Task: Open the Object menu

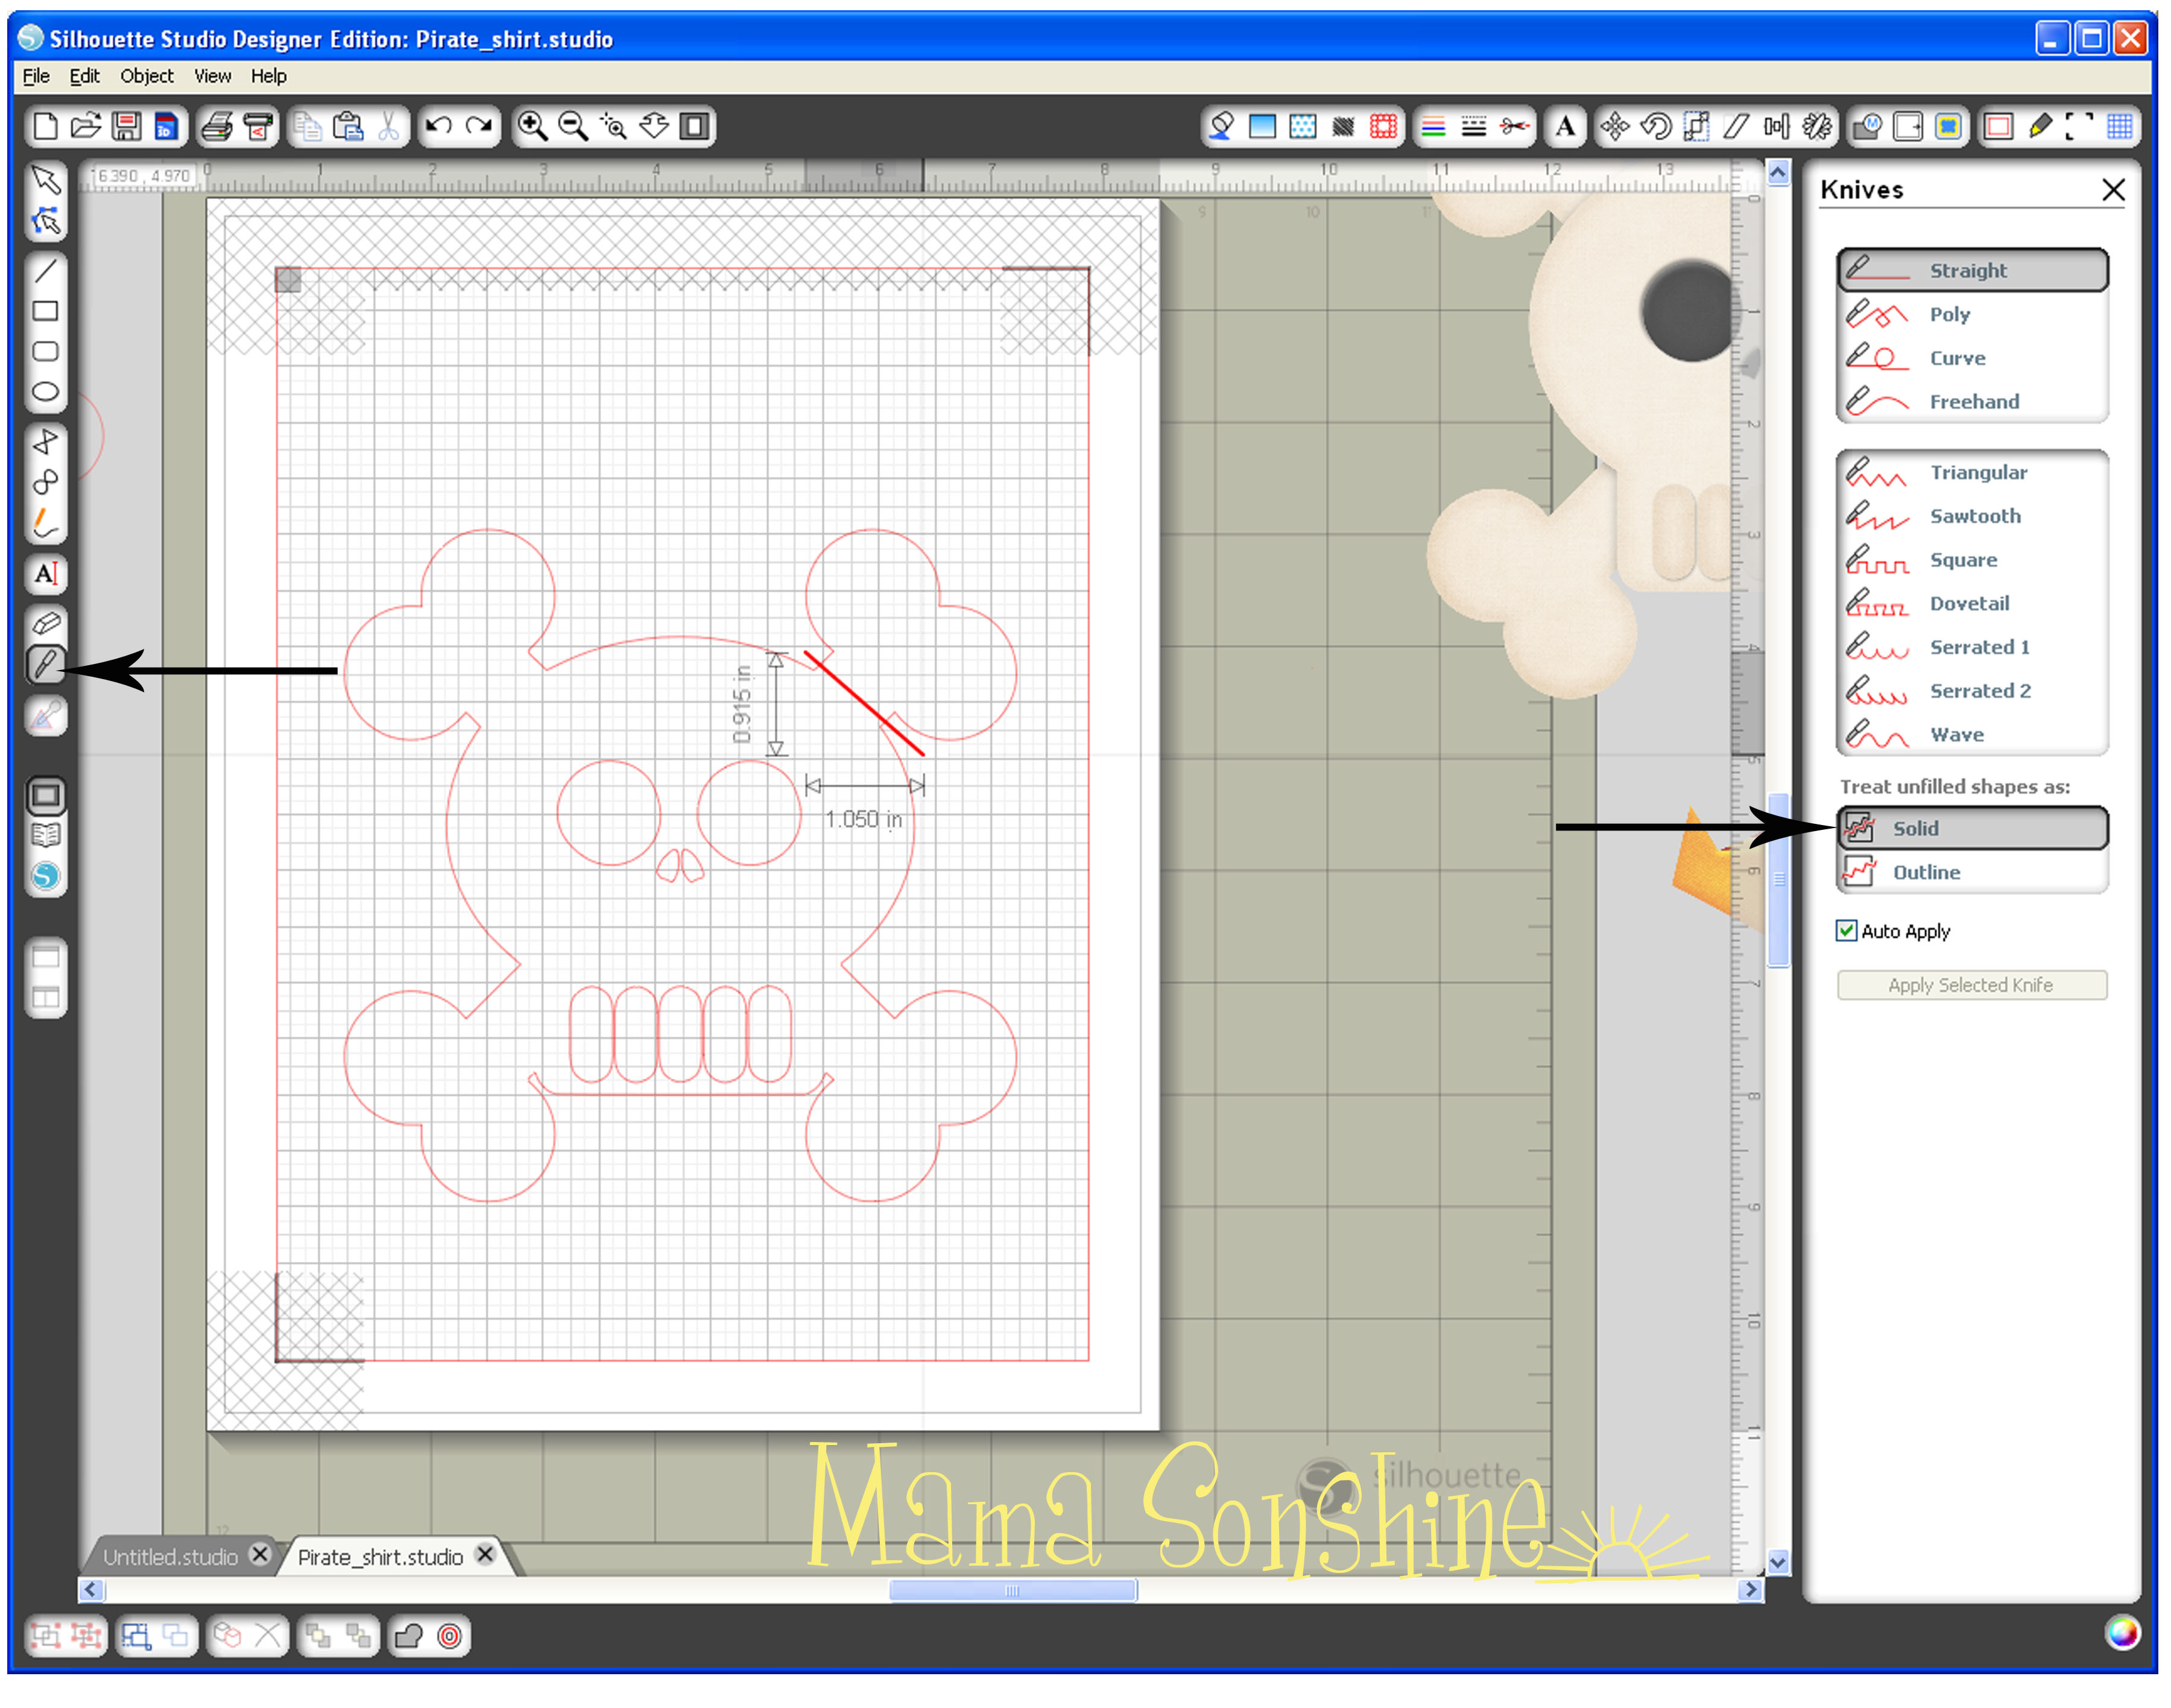Action: [146, 76]
